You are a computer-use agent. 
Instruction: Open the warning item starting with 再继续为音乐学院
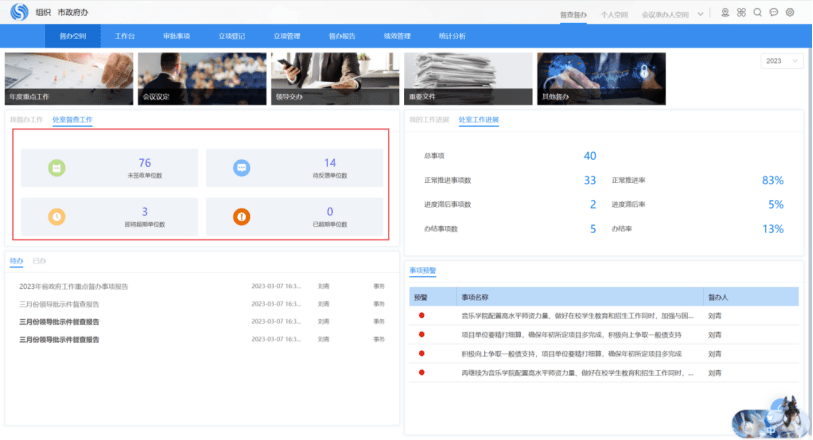coord(577,373)
